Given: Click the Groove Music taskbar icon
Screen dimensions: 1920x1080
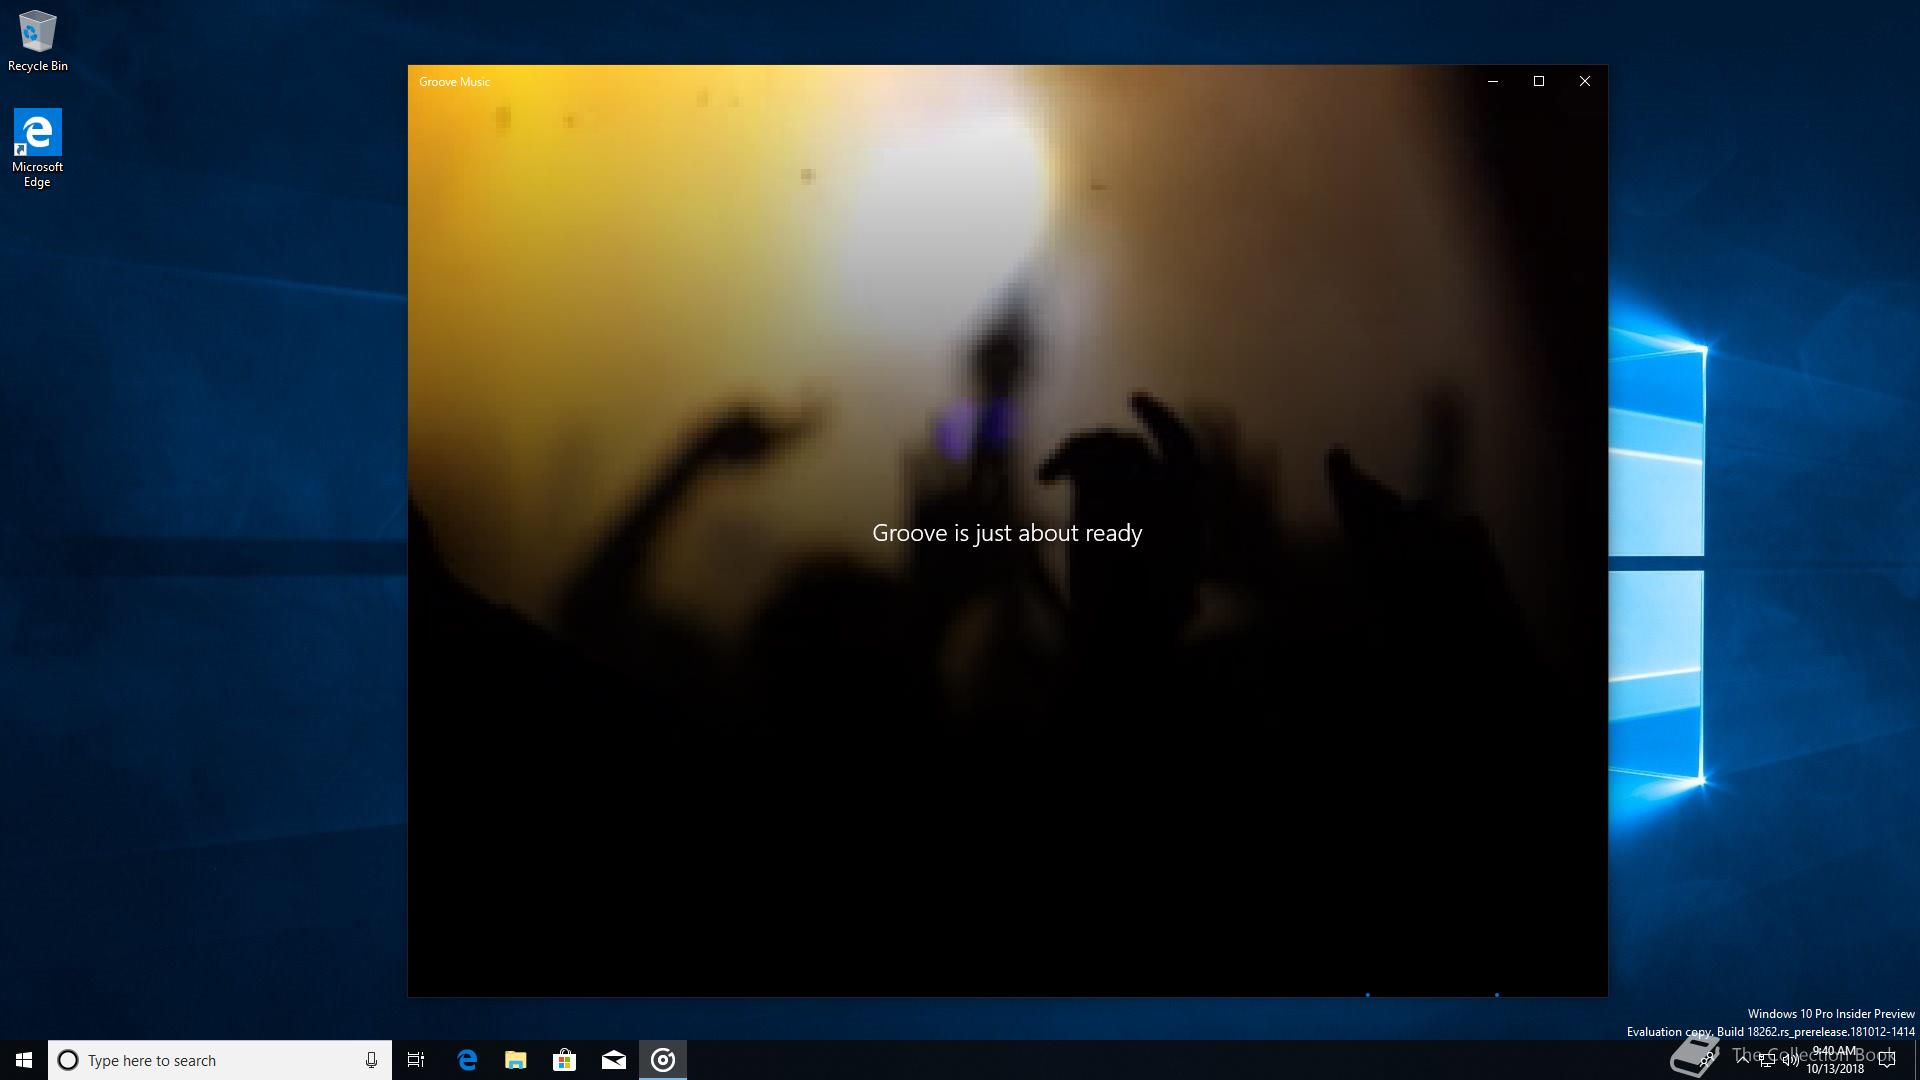Looking at the screenshot, I should click(663, 1060).
